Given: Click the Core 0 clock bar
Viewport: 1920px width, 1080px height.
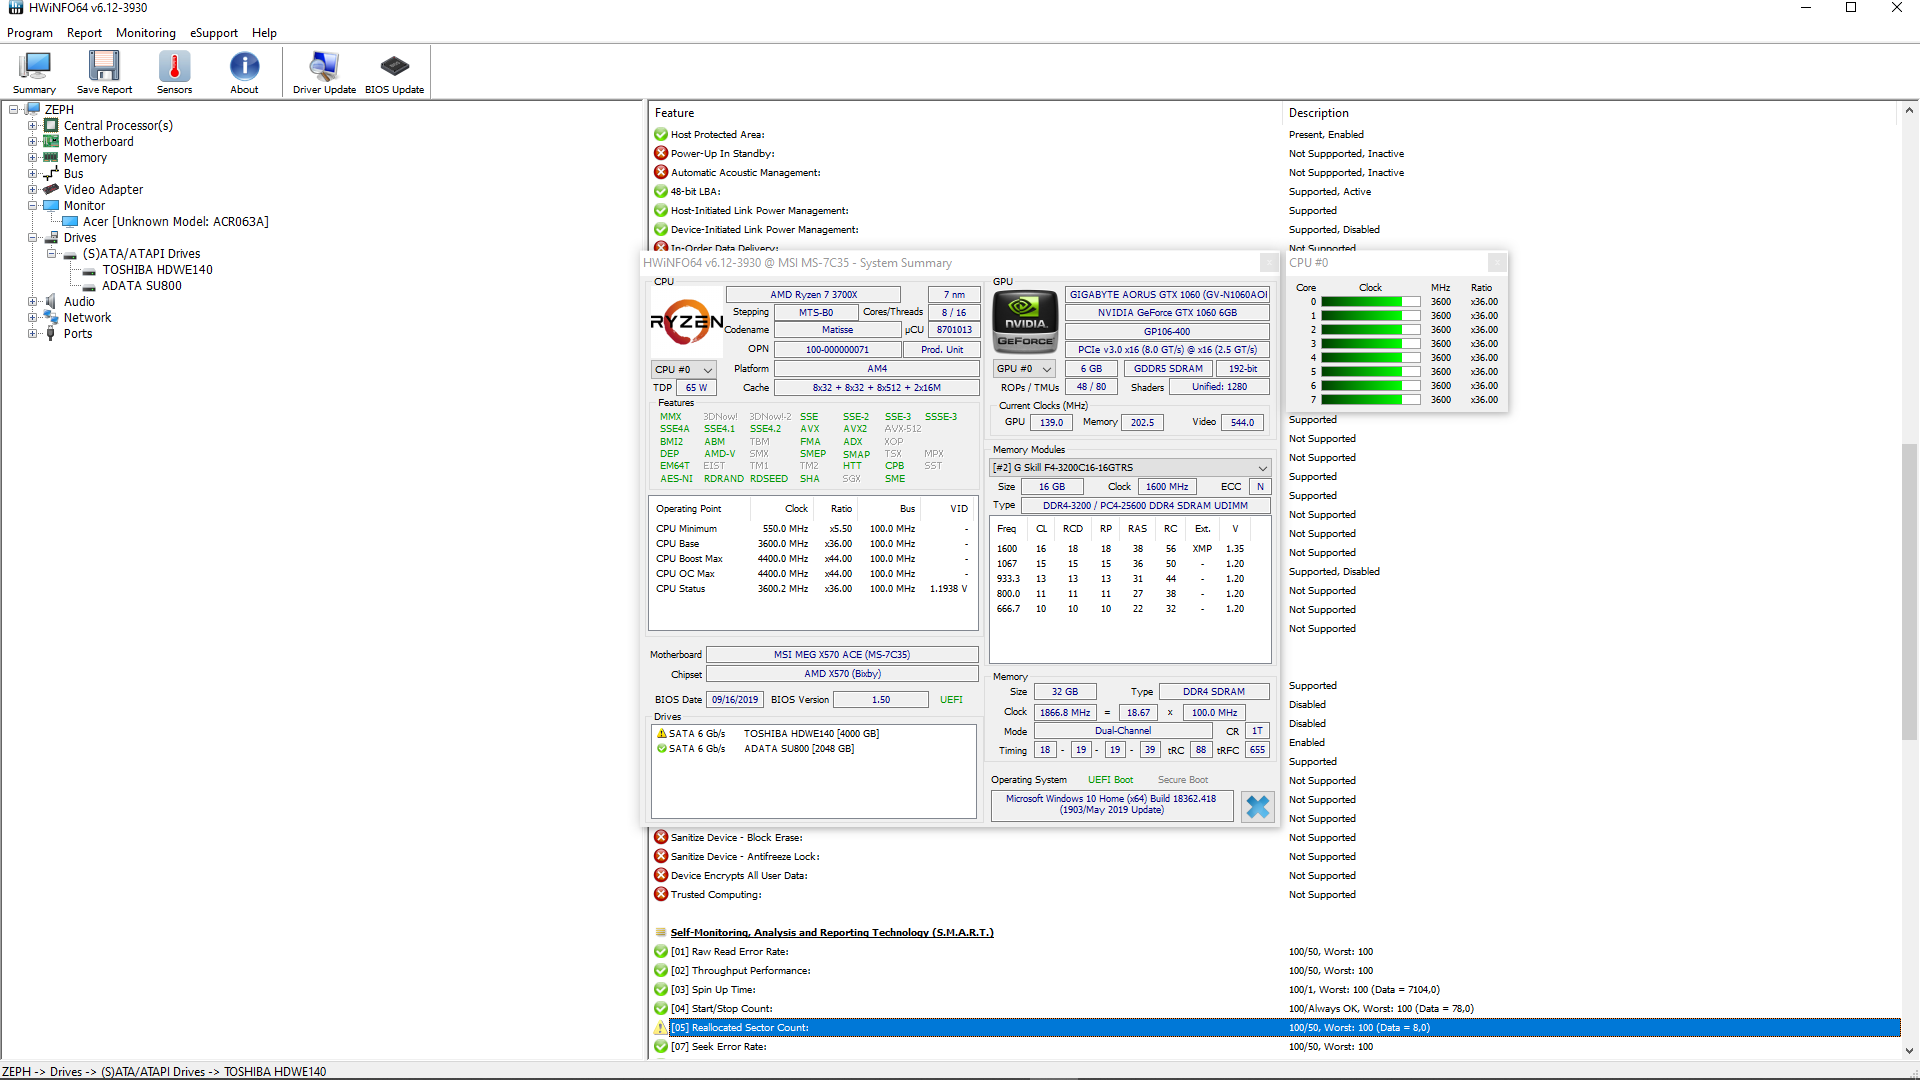Looking at the screenshot, I should coord(1370,302).
